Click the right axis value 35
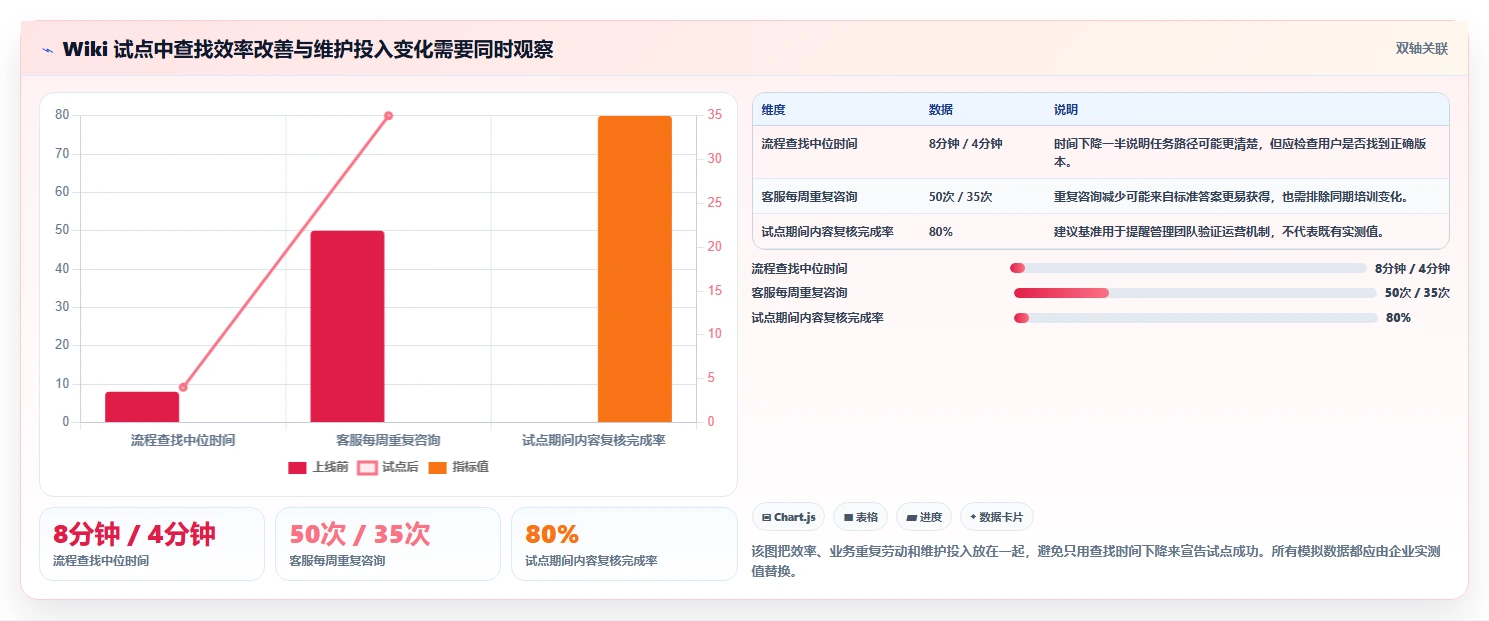The image size is (1489, 621). 714,115
